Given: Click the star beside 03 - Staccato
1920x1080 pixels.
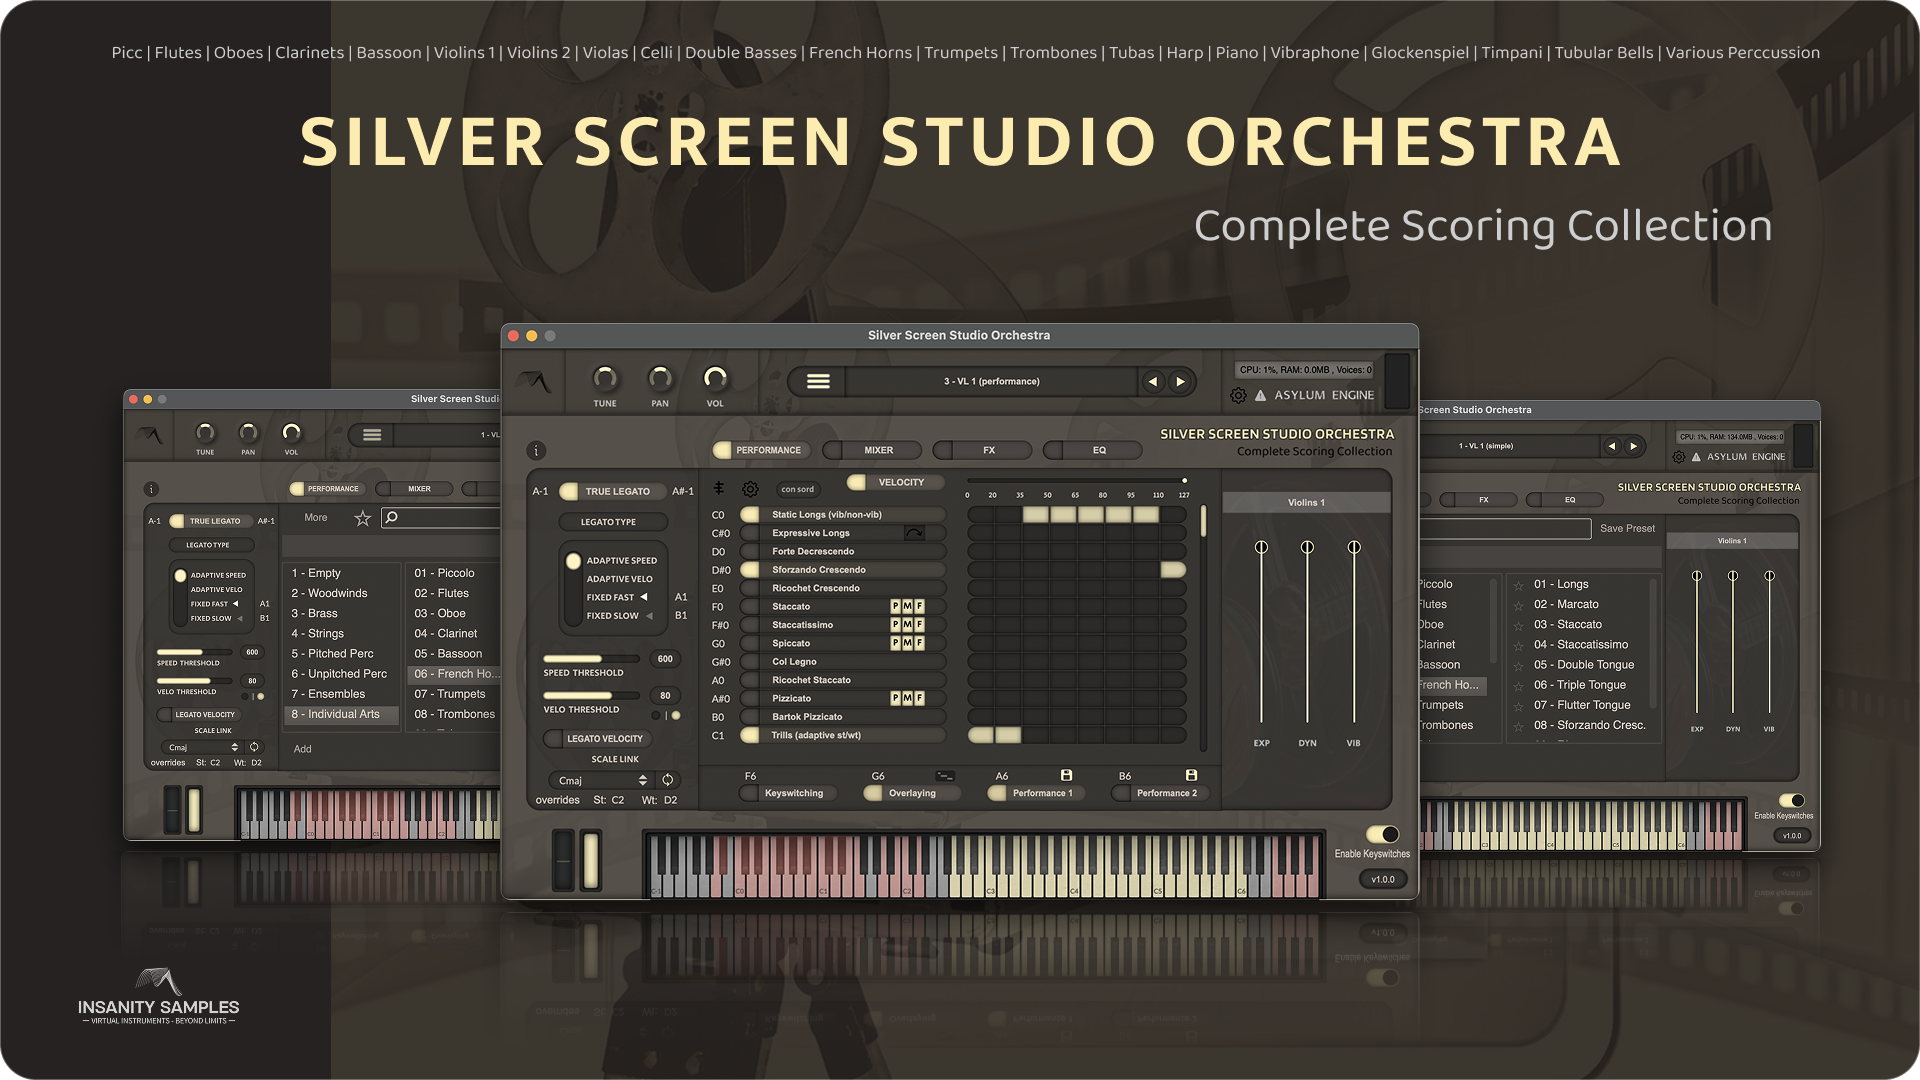Looking at the screenshot, I should pyautogui.click(x=1518, y=625).
